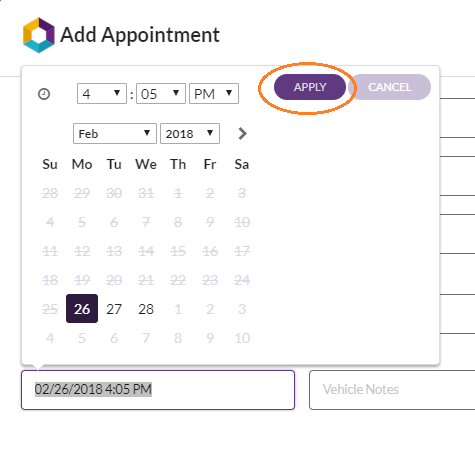Choose February 28 in the calendar
The height and width of the screenshot is (452, 475).
click(x=146, y=309)
